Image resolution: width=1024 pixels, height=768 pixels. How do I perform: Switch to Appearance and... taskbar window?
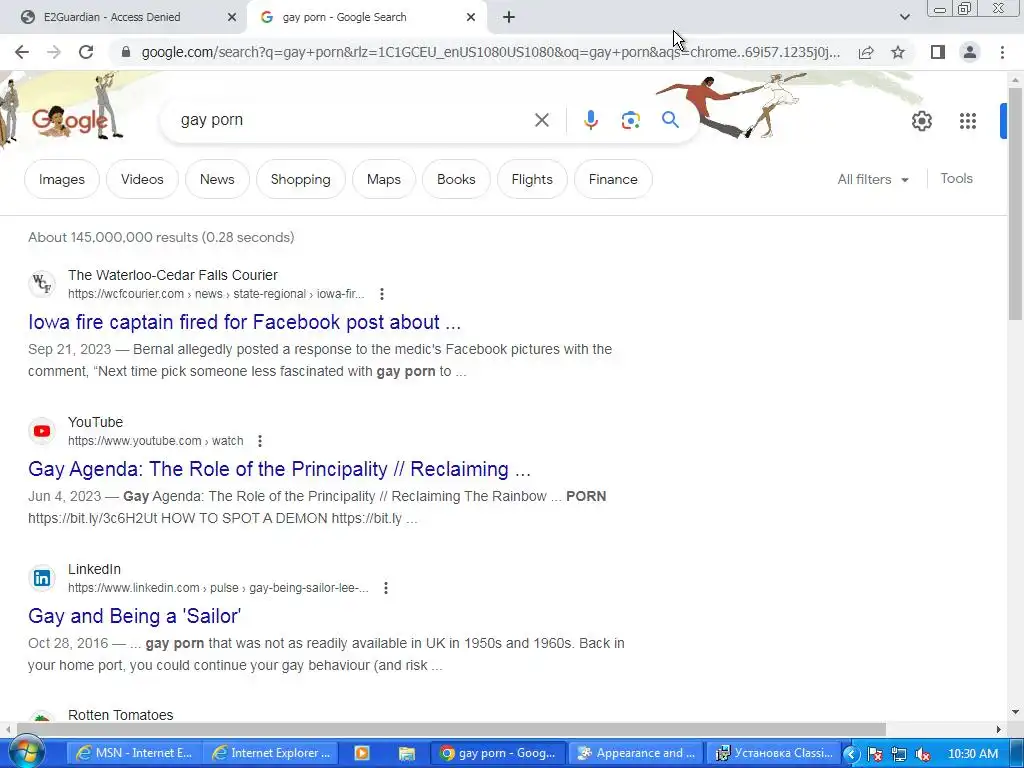636,753
